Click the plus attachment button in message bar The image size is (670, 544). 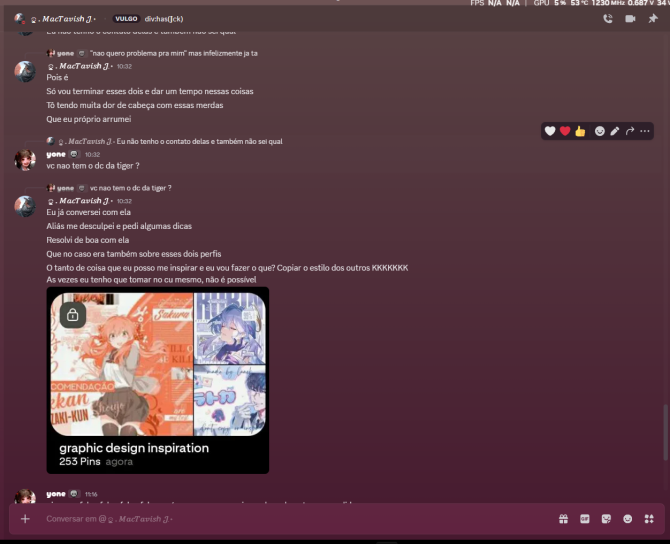click(x=25, y=519)
